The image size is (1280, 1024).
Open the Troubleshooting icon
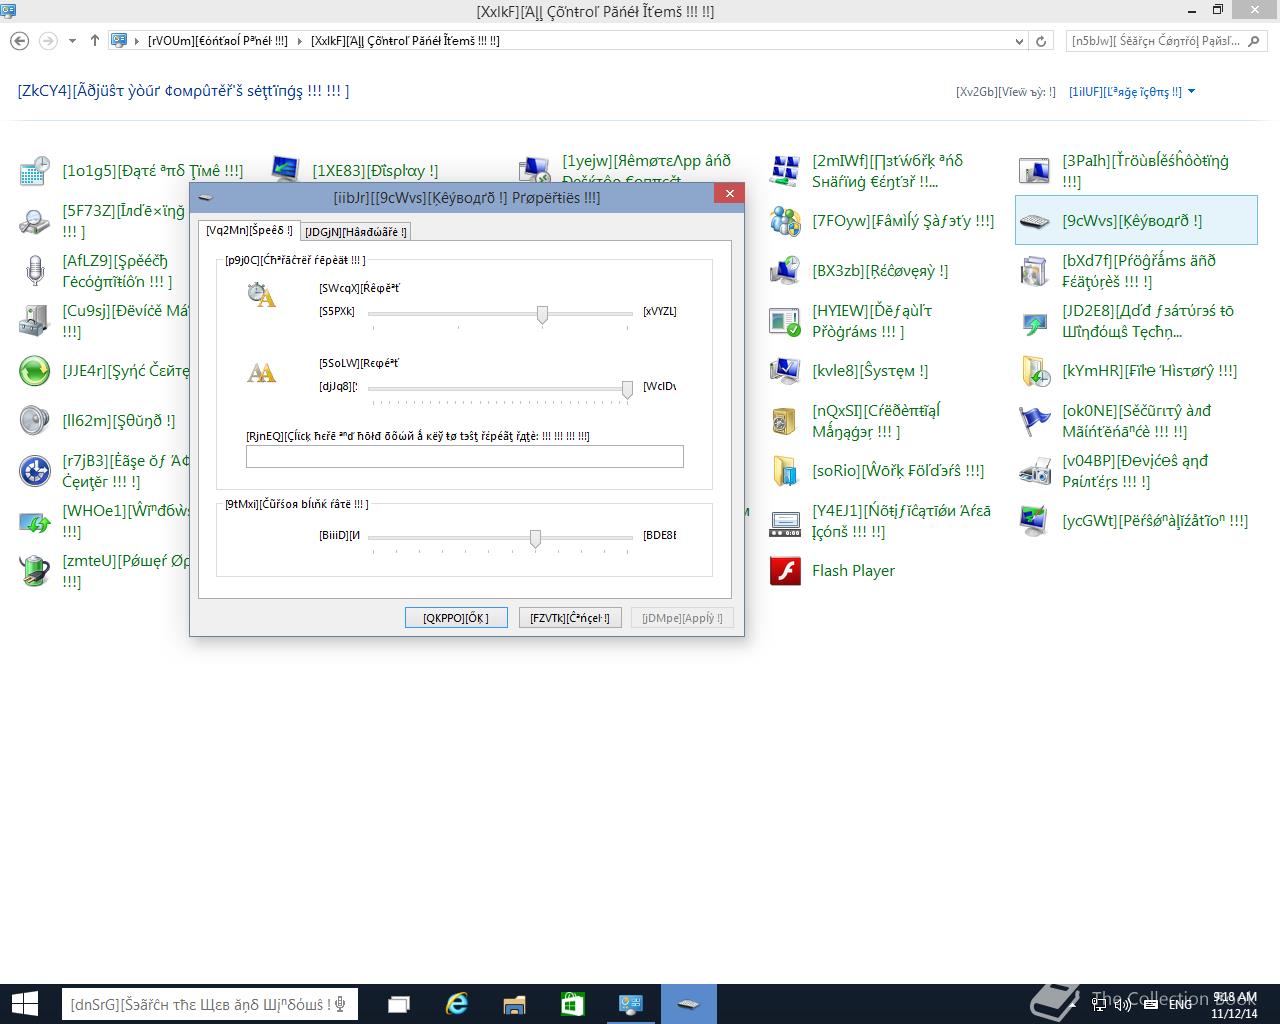(1034, 171)
